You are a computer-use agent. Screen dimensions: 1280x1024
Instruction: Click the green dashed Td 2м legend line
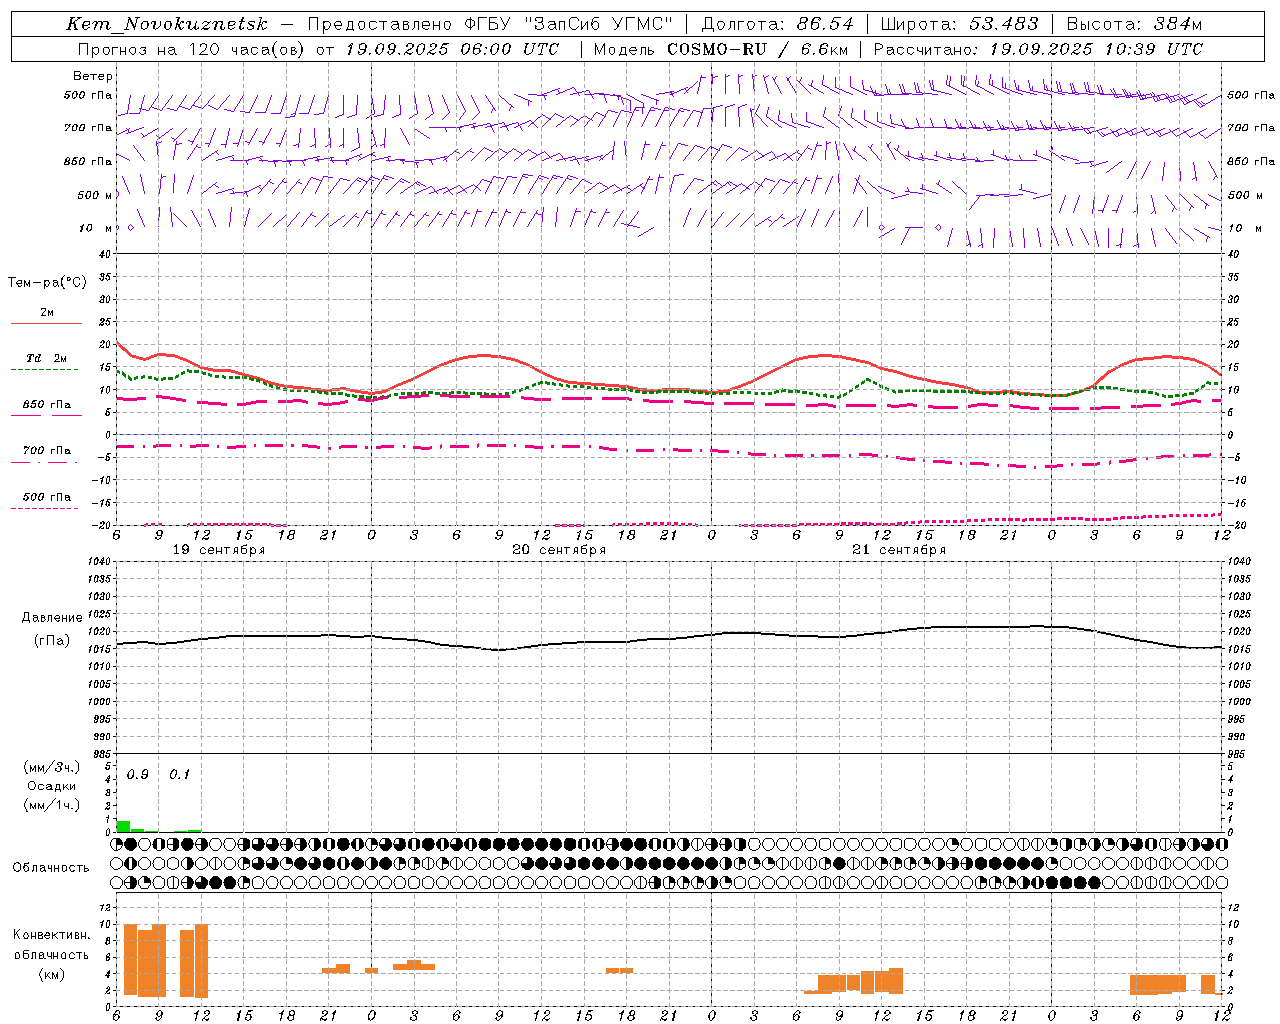pos(44,369)
